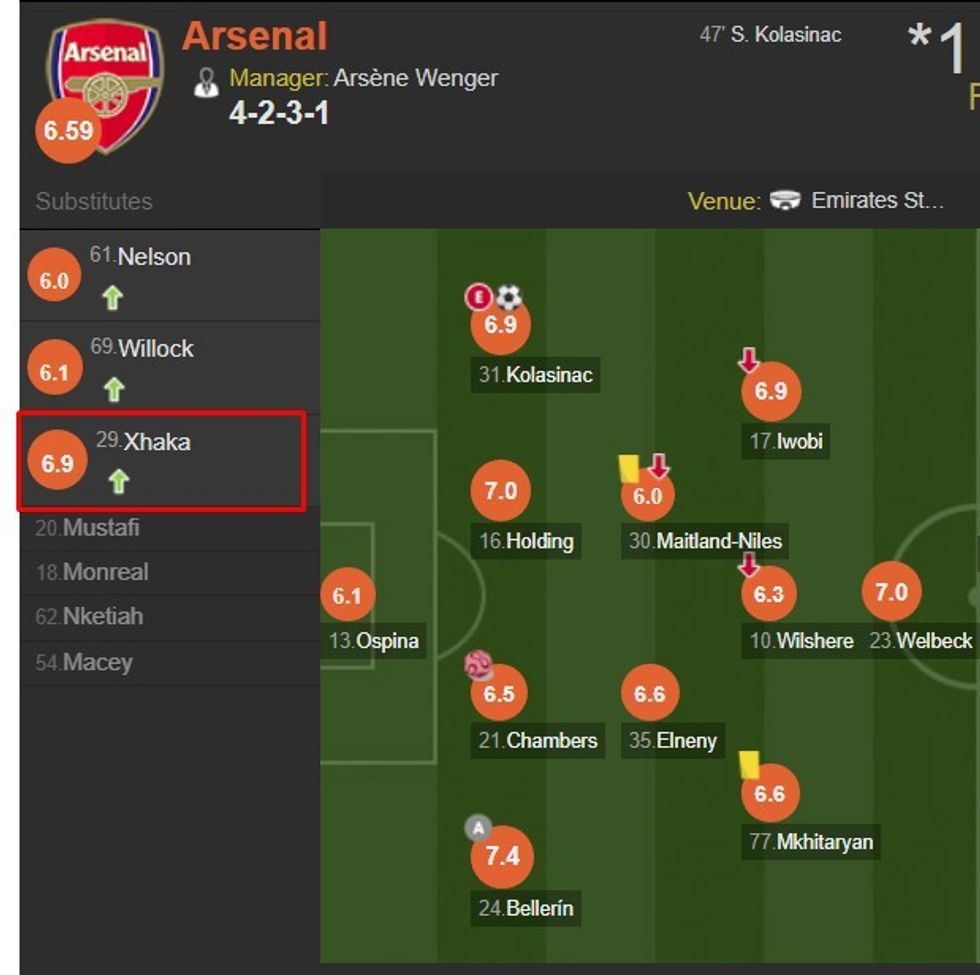Viewport: 980px width, 975px height.
Task: Click the manager silhouette icon beside Arsène Wenger
Action: pyautogui.click(x=208, y=79)
